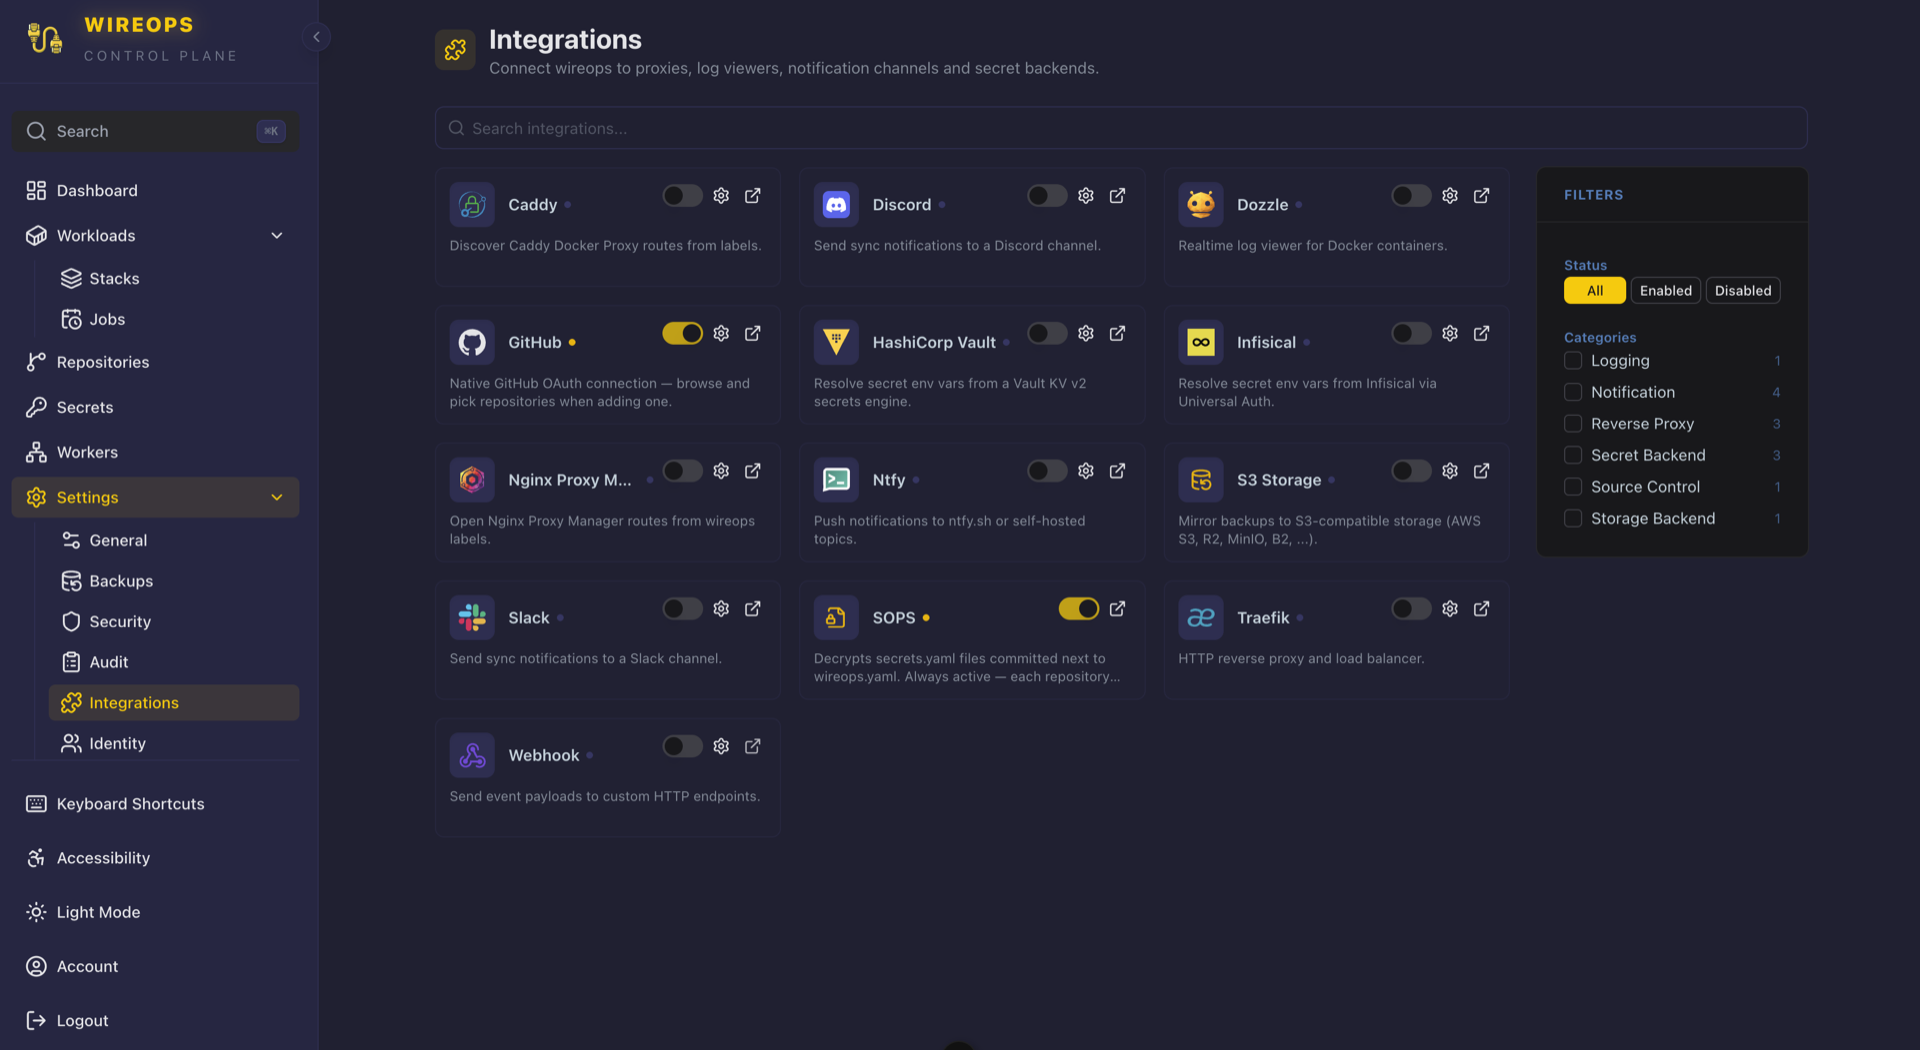Open Slack settings gear icon

(721, 609)
